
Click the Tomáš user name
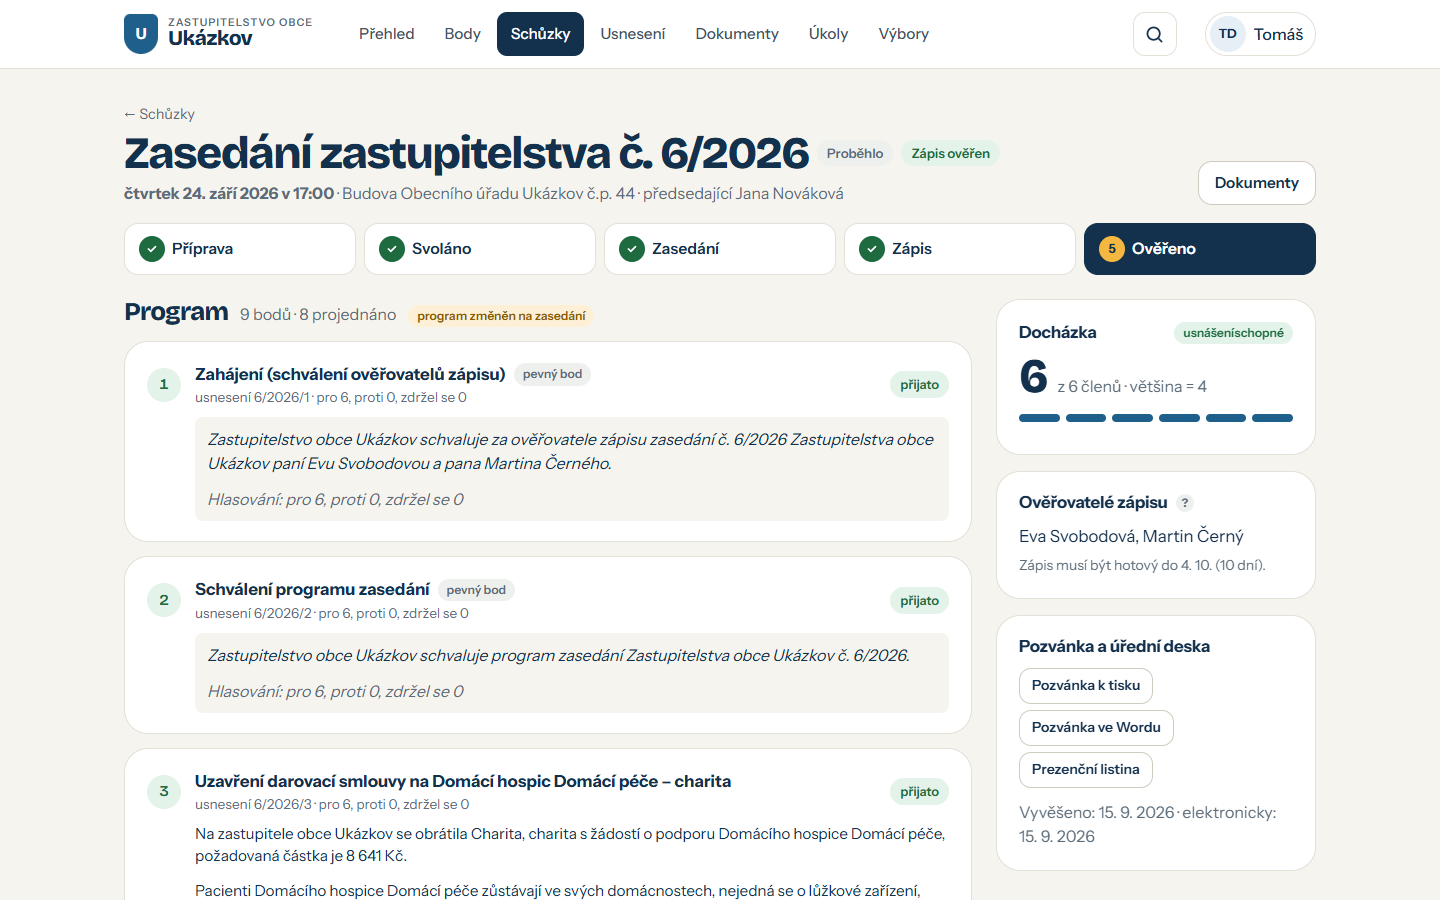coord(1279,34)
